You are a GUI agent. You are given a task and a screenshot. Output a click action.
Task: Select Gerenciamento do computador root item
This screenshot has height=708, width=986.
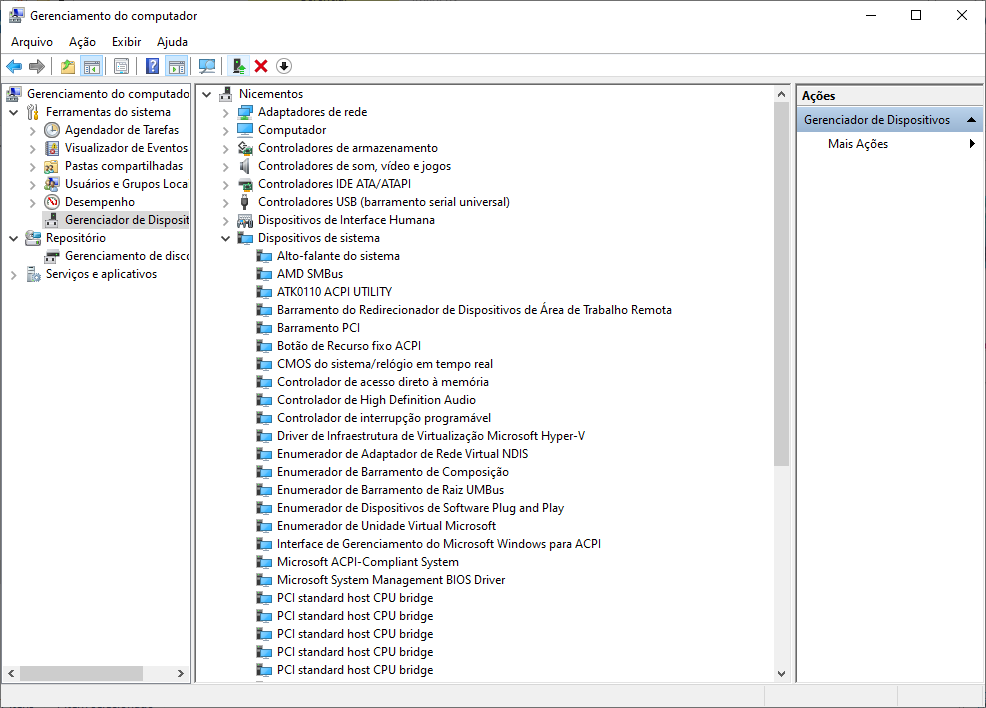108,94
